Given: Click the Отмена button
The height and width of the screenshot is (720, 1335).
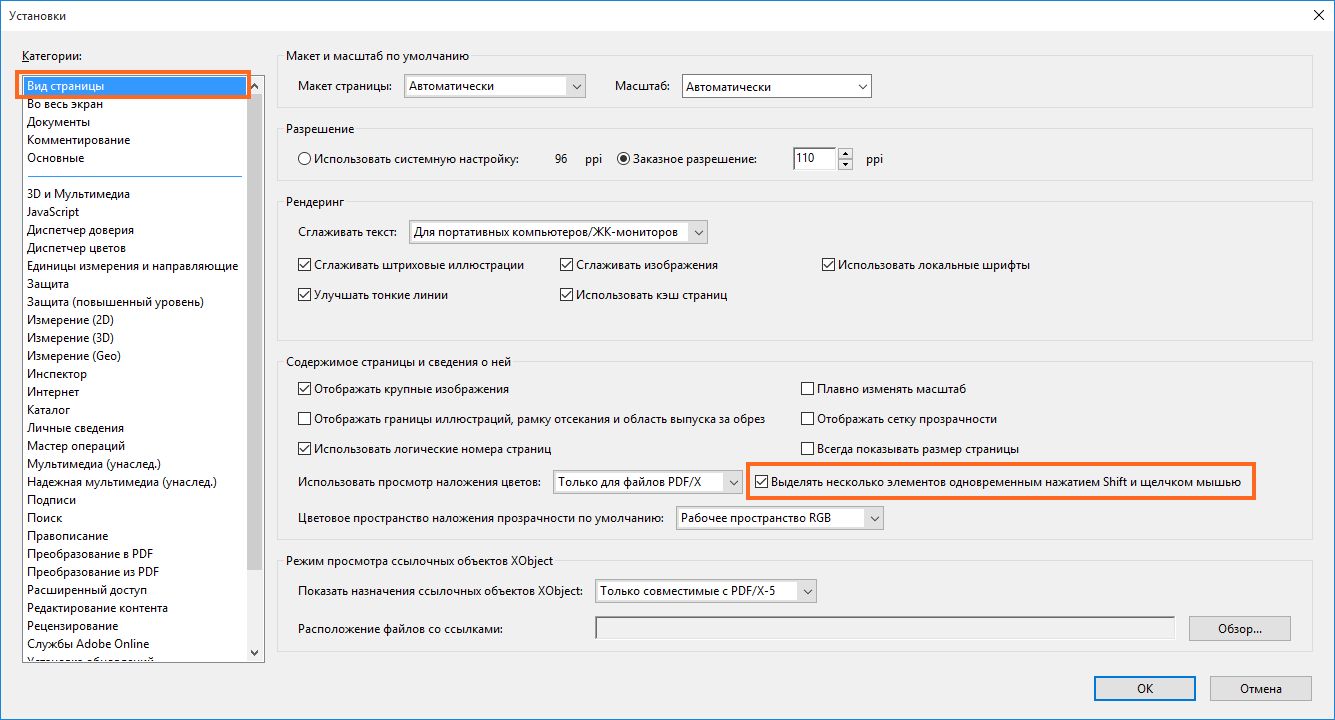Looking at the screenshot, I should tap(1261, 689).
